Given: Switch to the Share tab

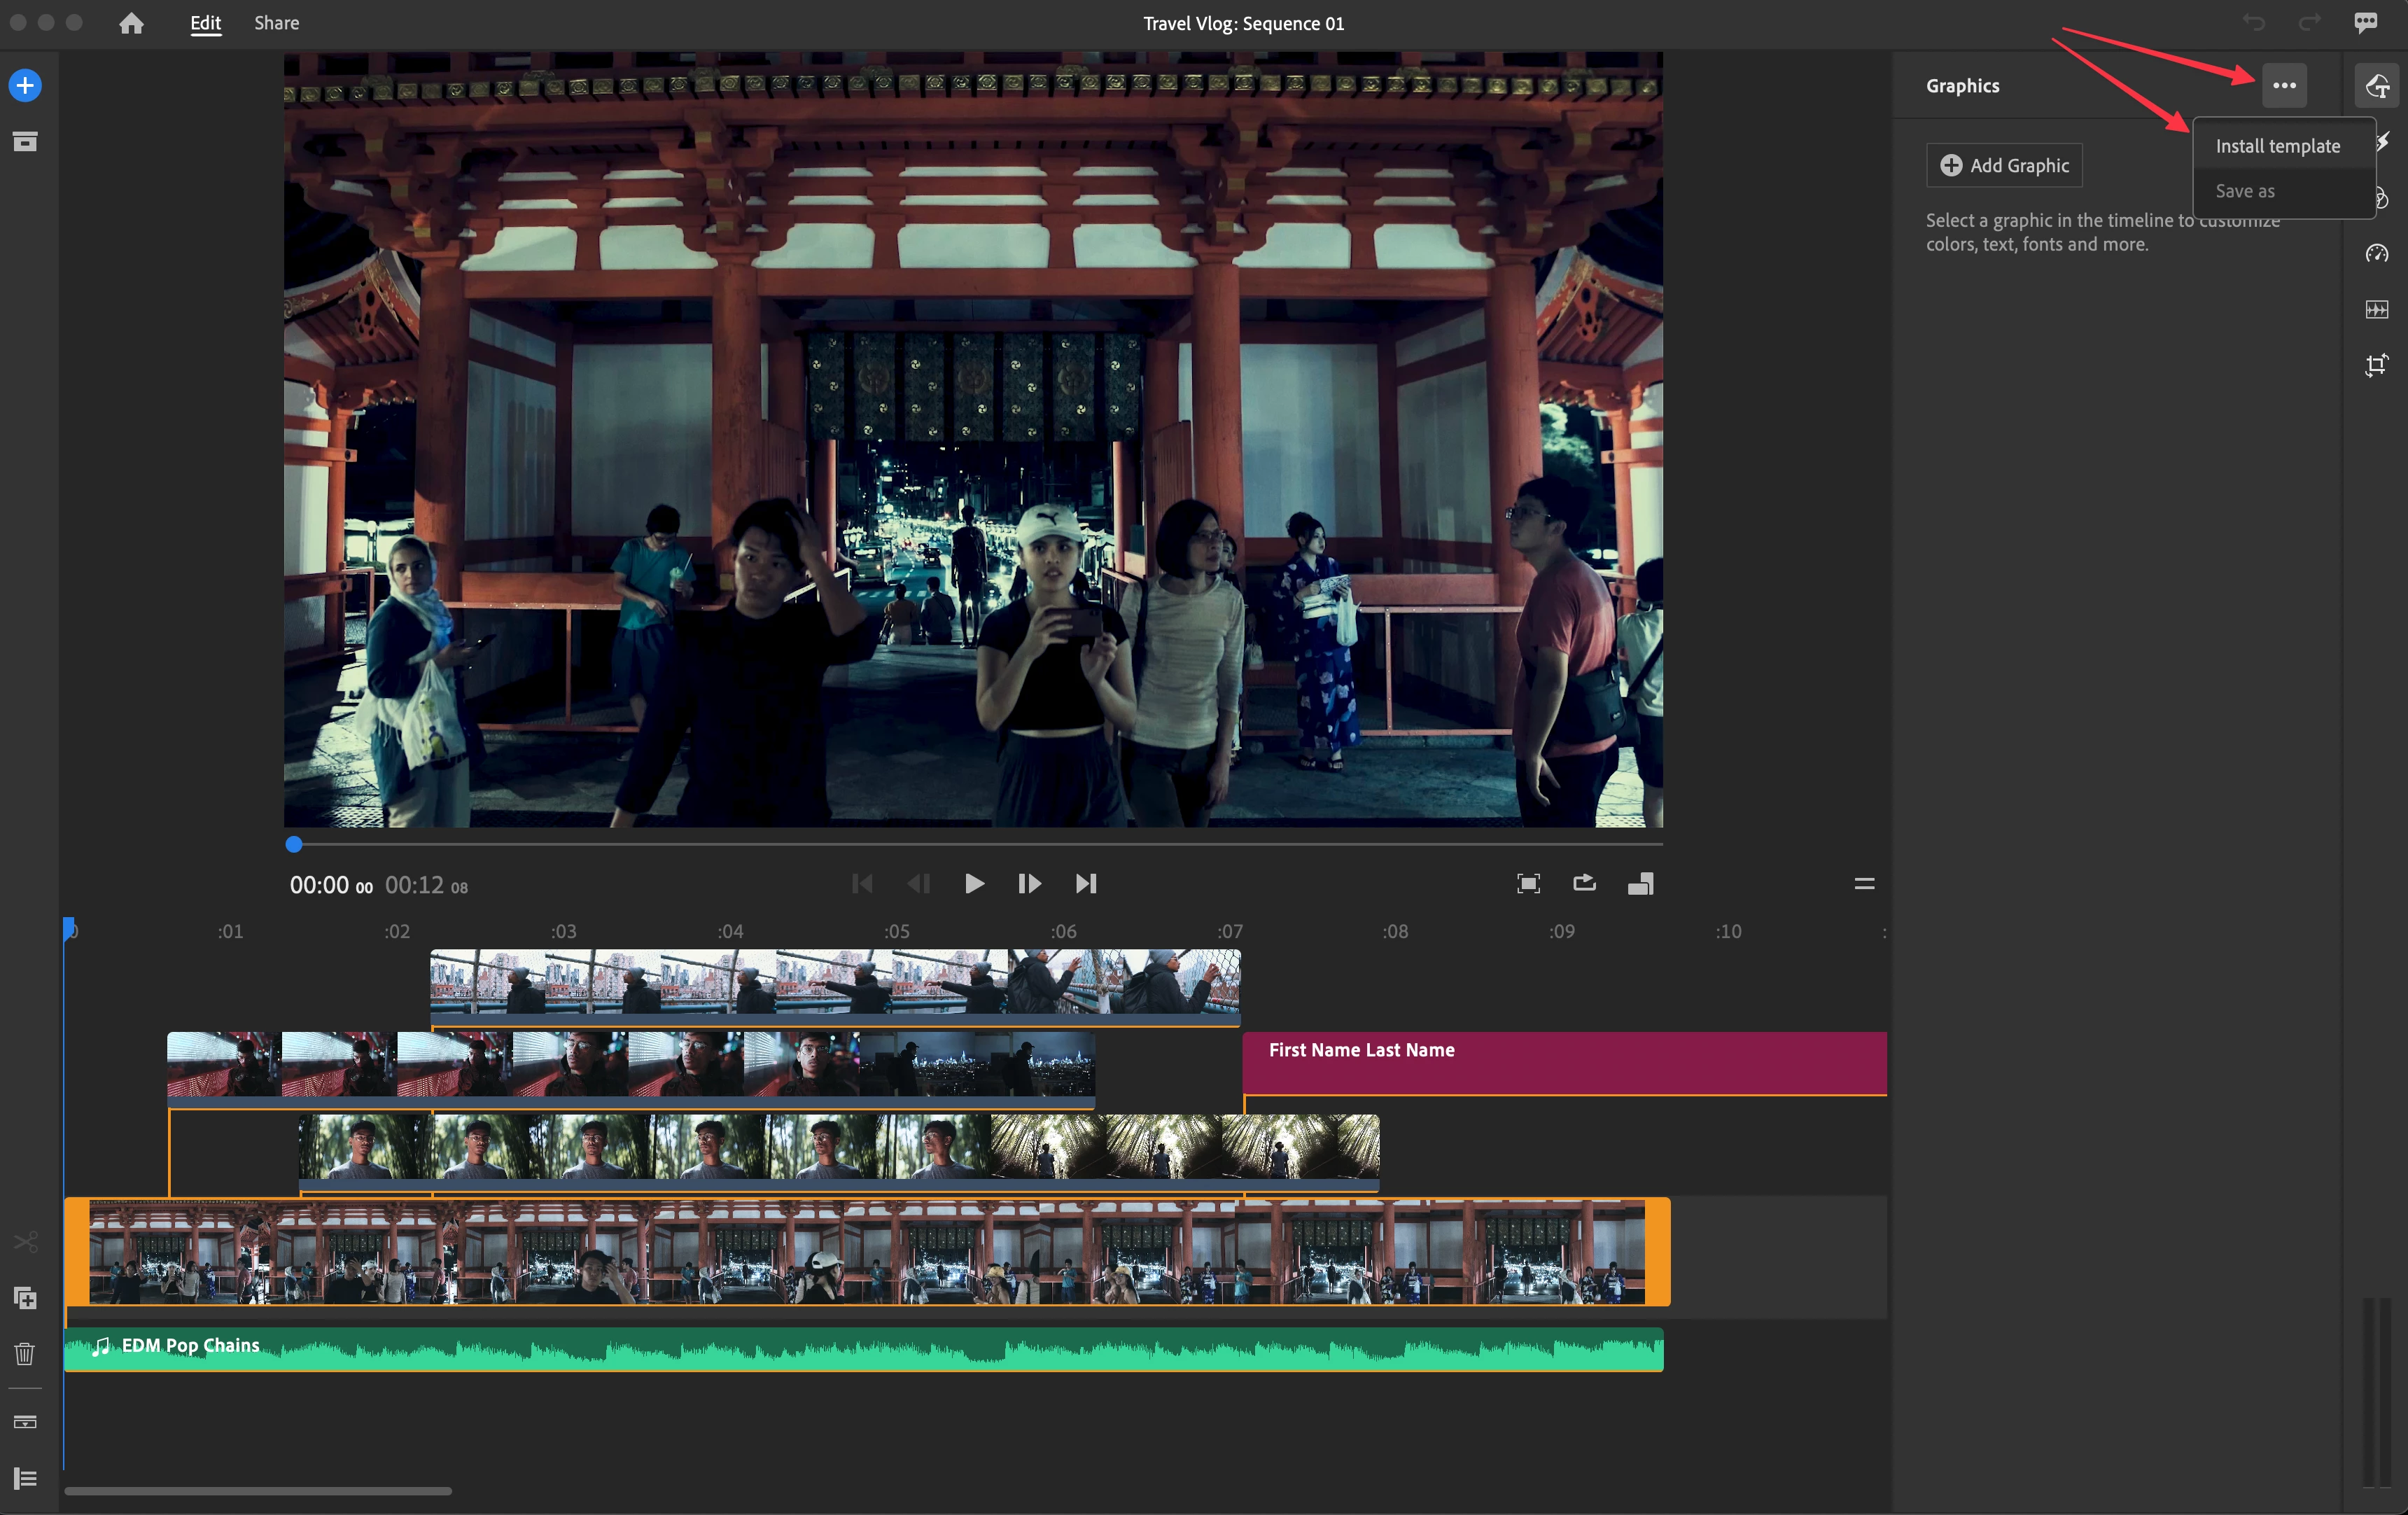Looking at the screenshot, I should coord(276,23).
